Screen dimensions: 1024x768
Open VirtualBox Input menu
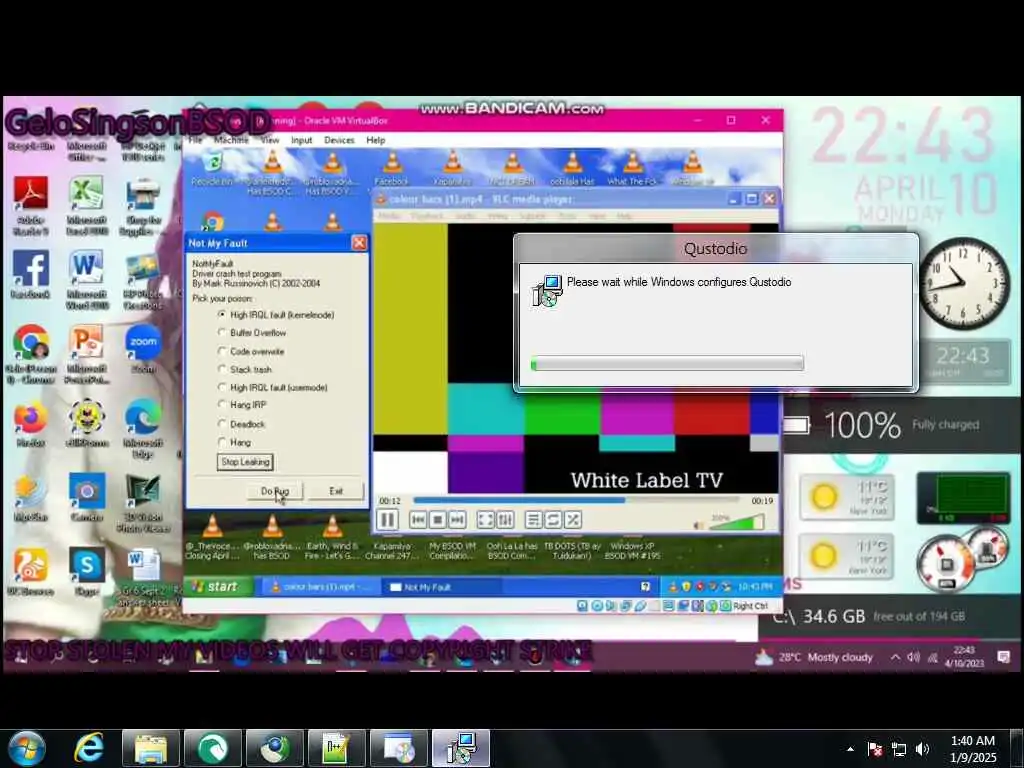pos(302,140)
